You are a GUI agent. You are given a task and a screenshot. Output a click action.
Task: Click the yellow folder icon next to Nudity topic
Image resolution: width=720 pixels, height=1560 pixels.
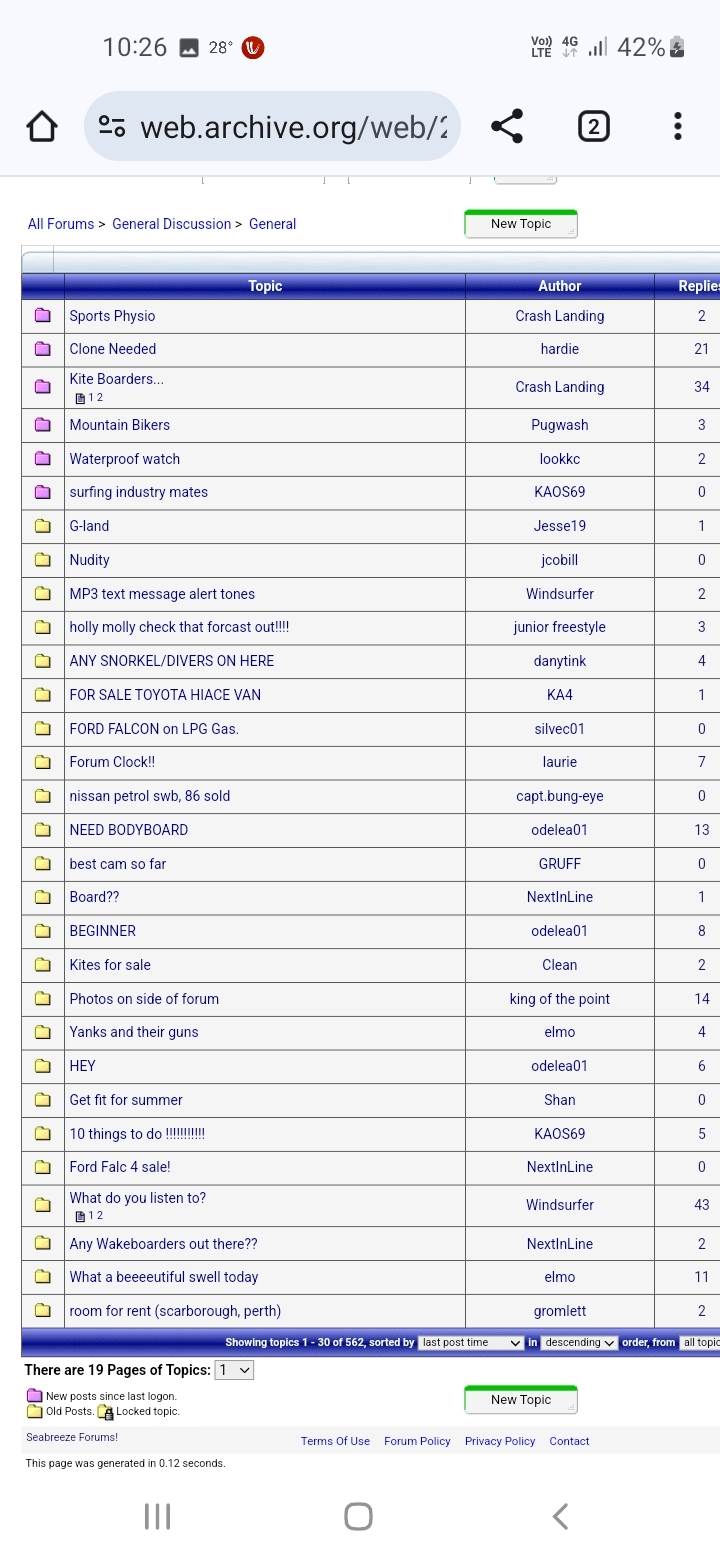42,560
